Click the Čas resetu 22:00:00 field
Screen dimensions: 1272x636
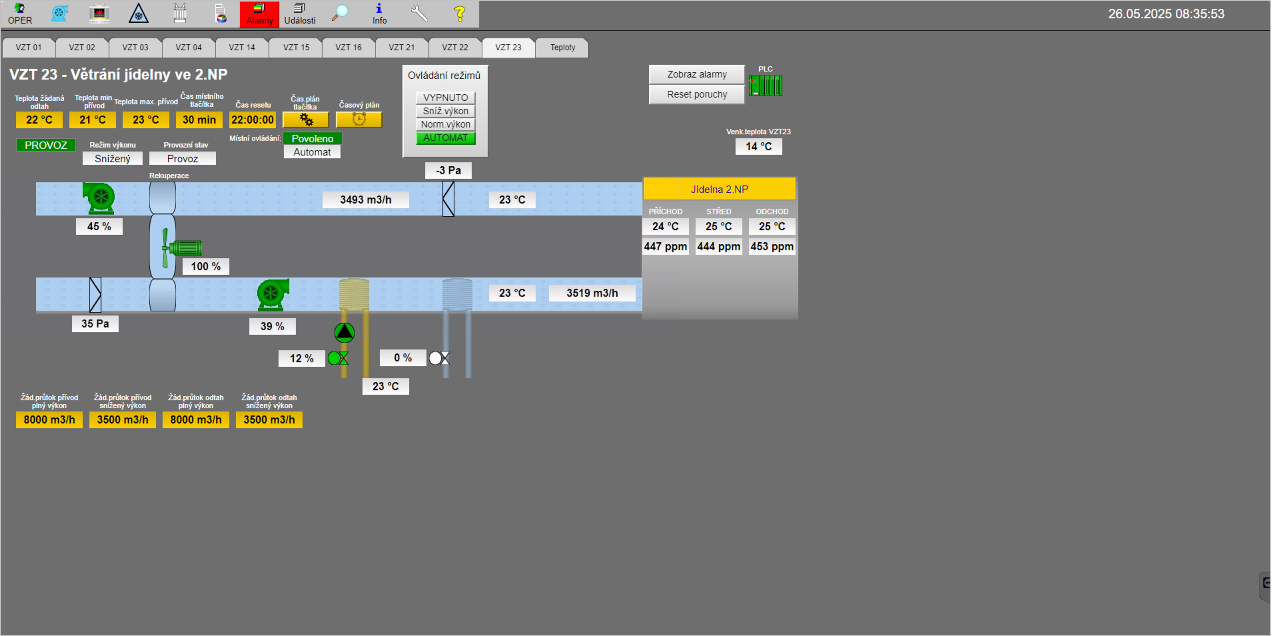click(252, 120)
